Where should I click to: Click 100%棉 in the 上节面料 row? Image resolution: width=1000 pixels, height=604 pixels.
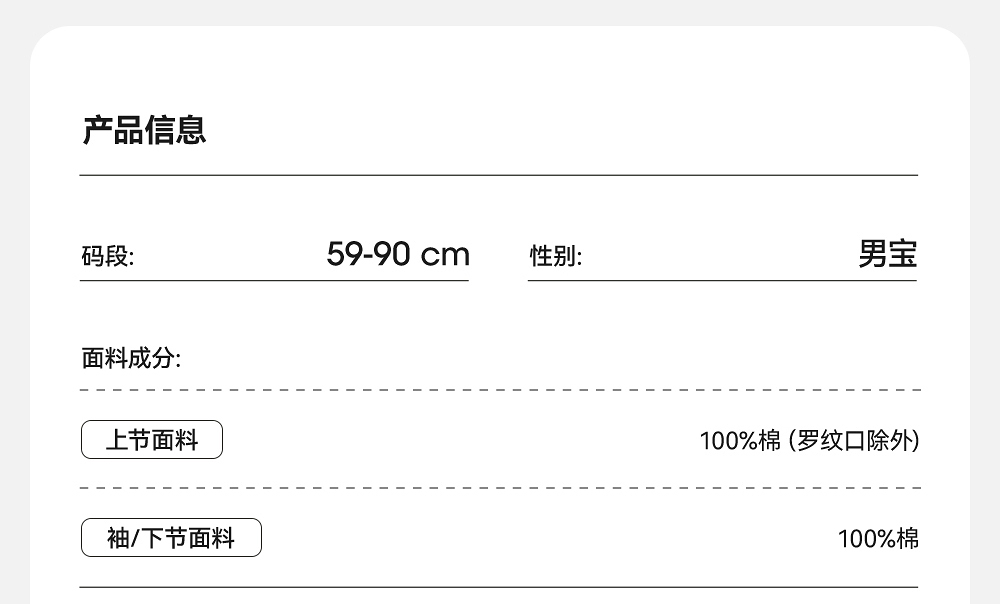tap(740, 440)
